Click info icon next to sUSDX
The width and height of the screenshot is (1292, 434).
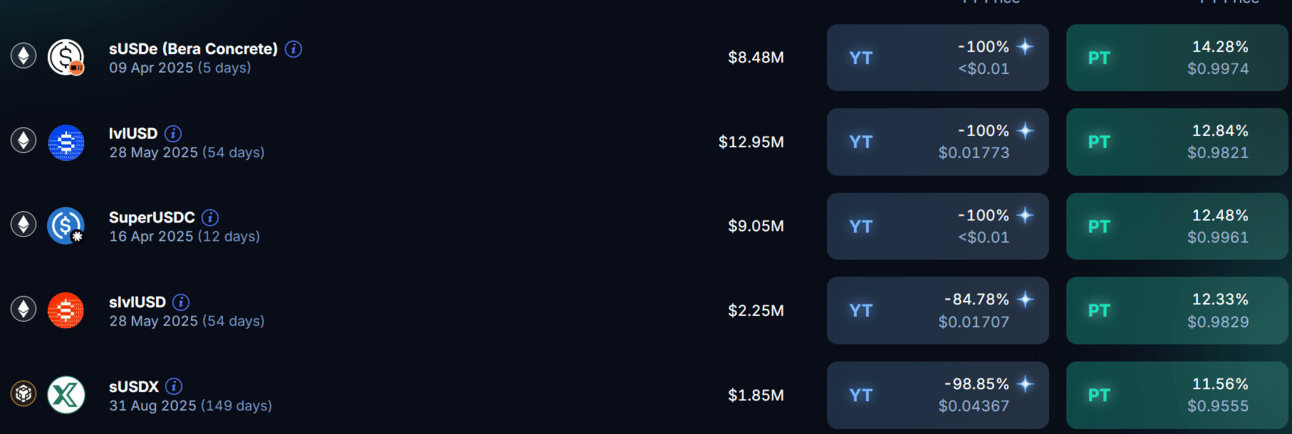pyautogui.click(x=174, y=386)
